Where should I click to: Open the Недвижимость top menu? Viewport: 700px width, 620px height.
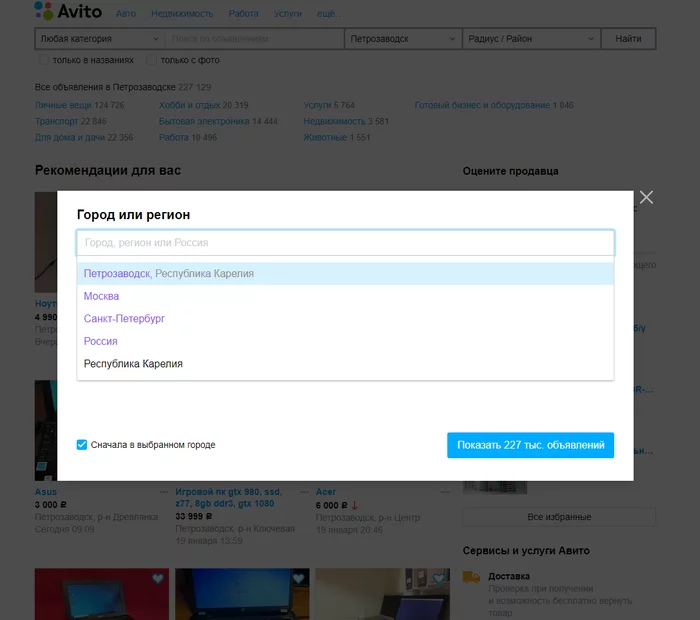click(x=182, y=14)
